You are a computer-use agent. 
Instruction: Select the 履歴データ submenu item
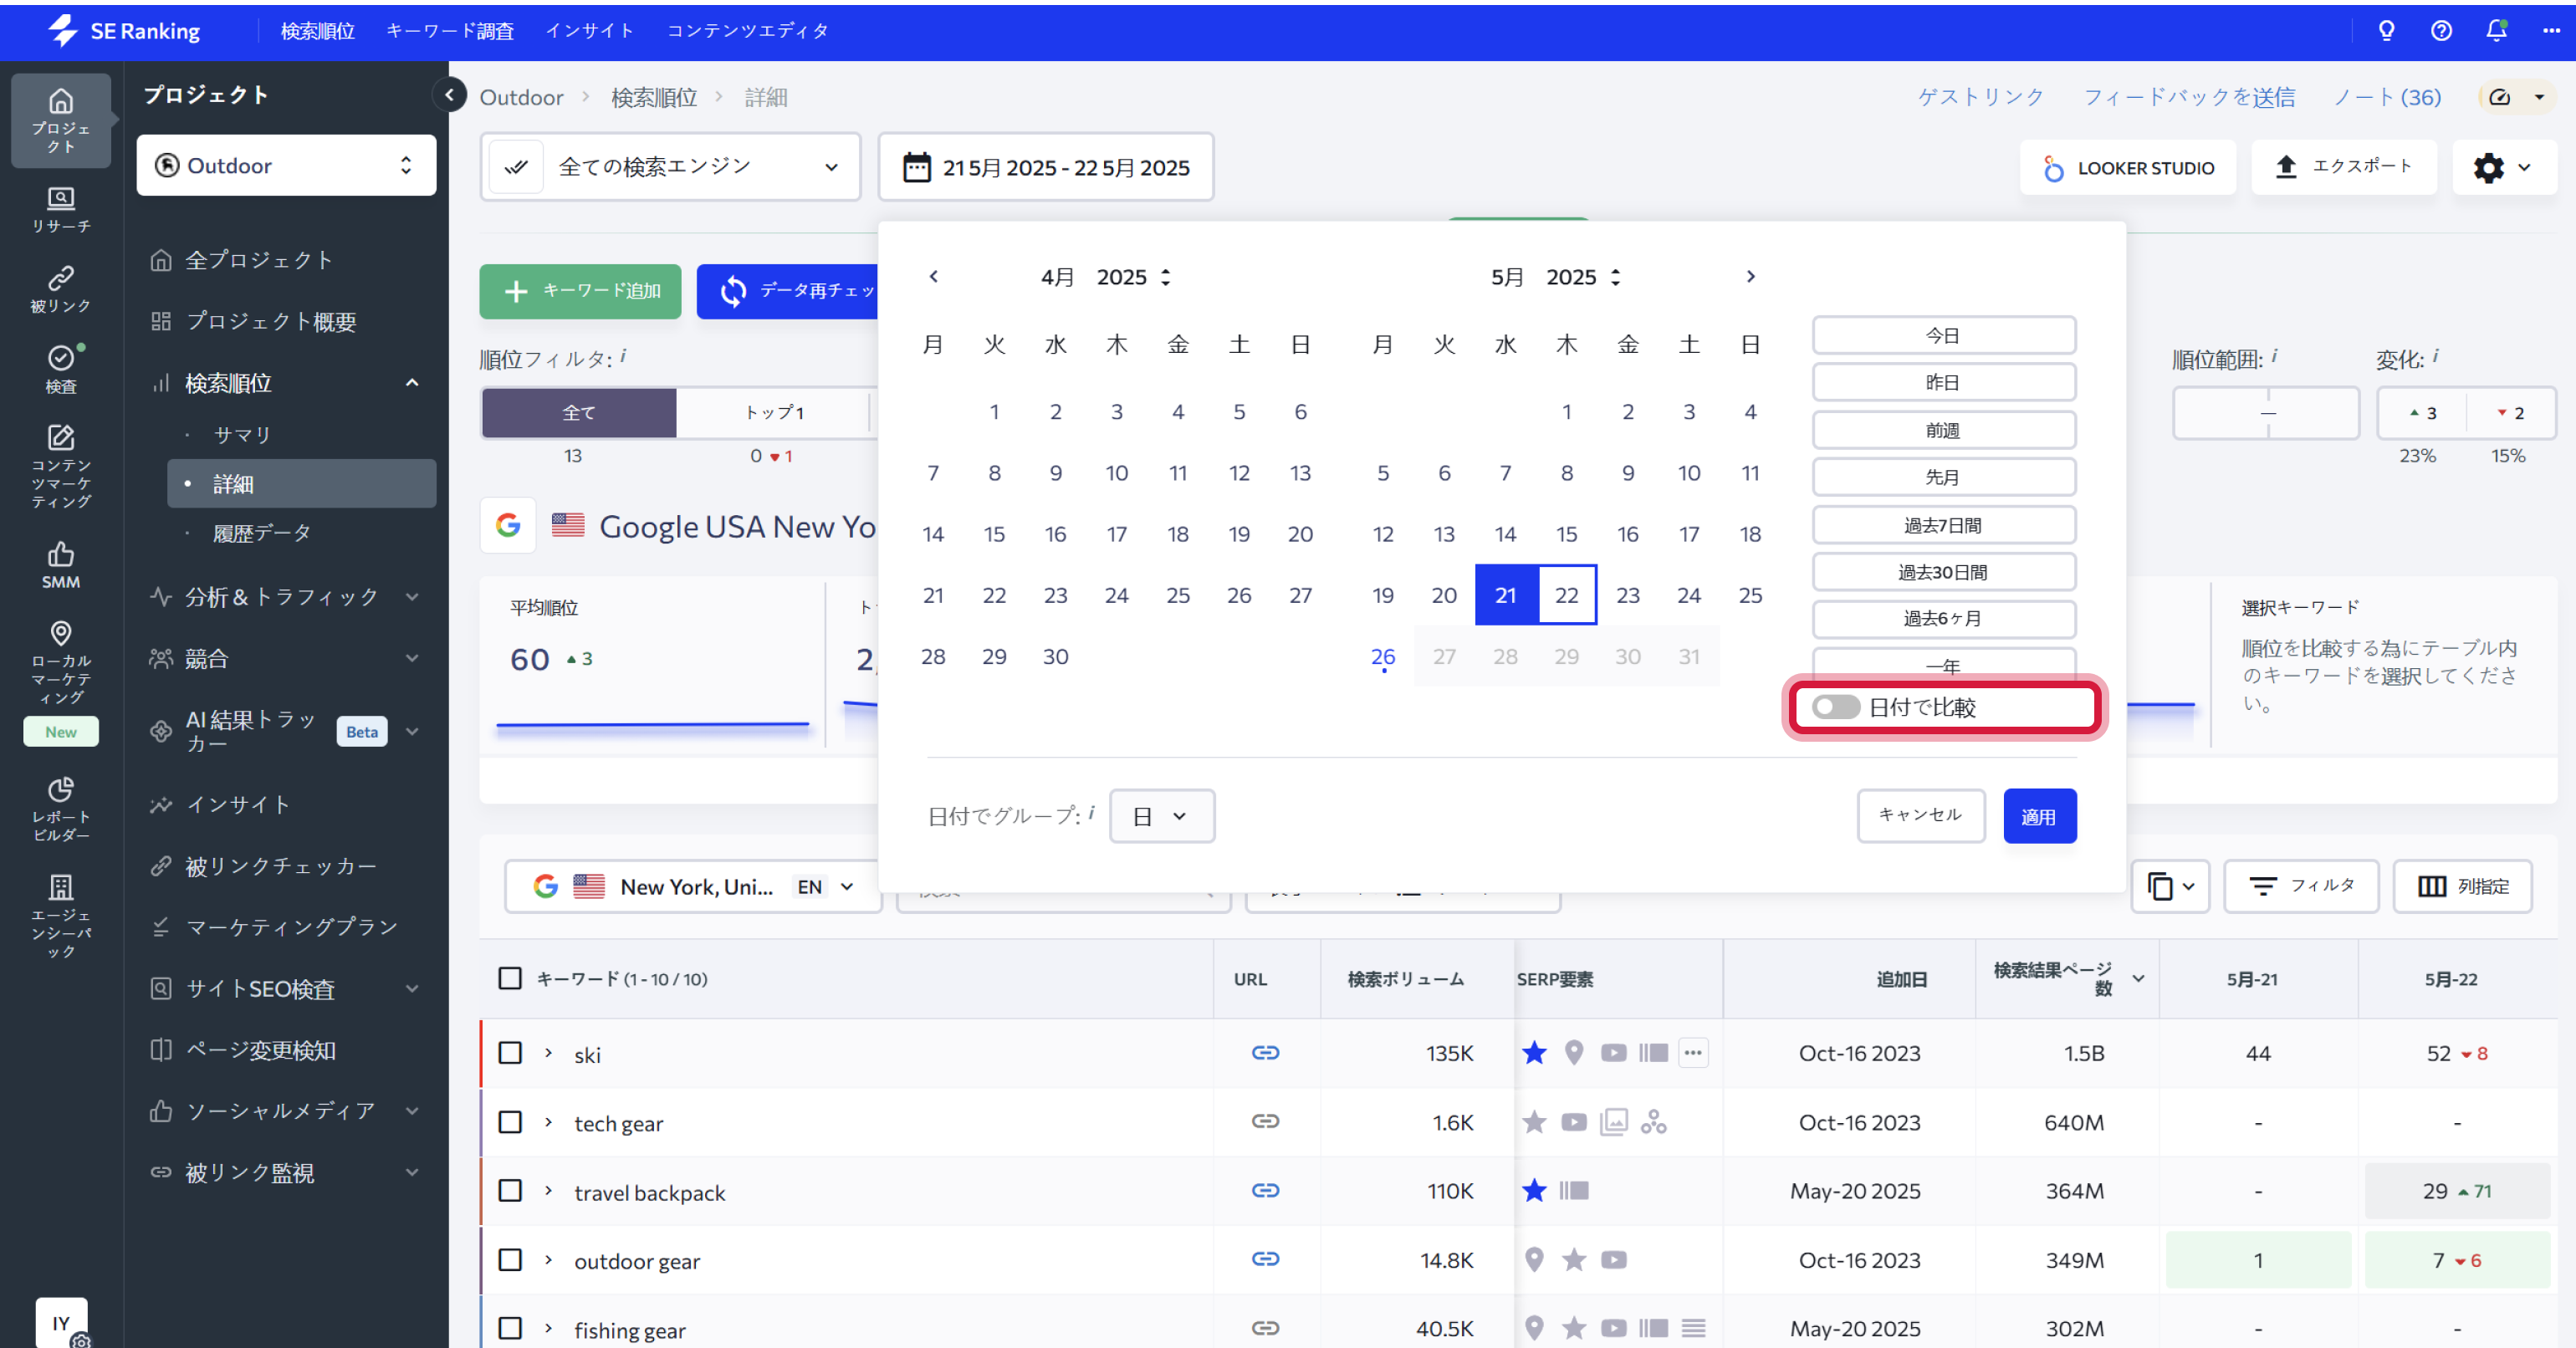click(262, 533)
